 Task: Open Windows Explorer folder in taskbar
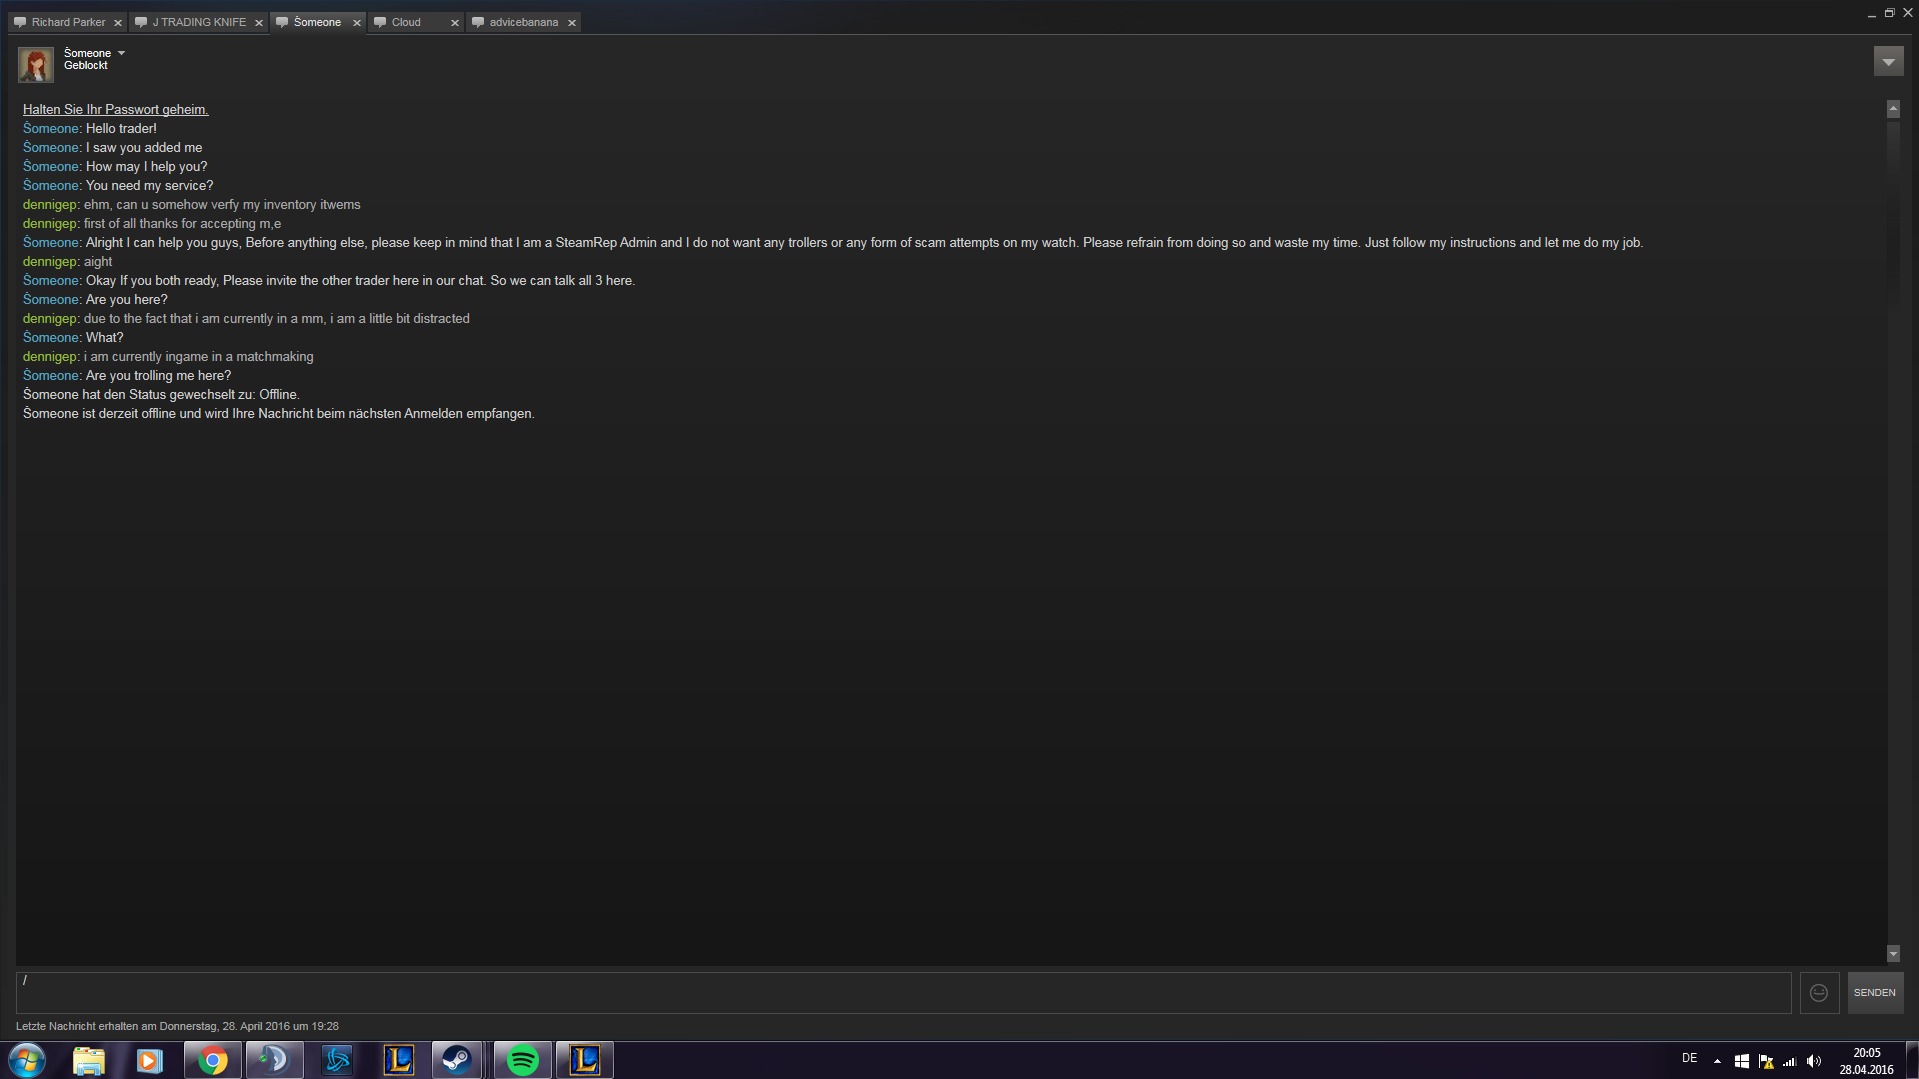89,1060
